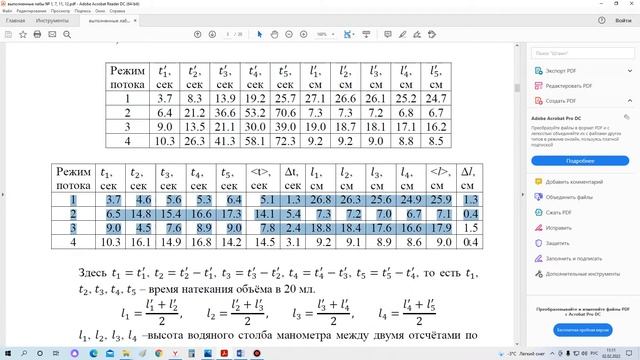Click the page number input field
The image size is (640, 360).
coord(228,35)
